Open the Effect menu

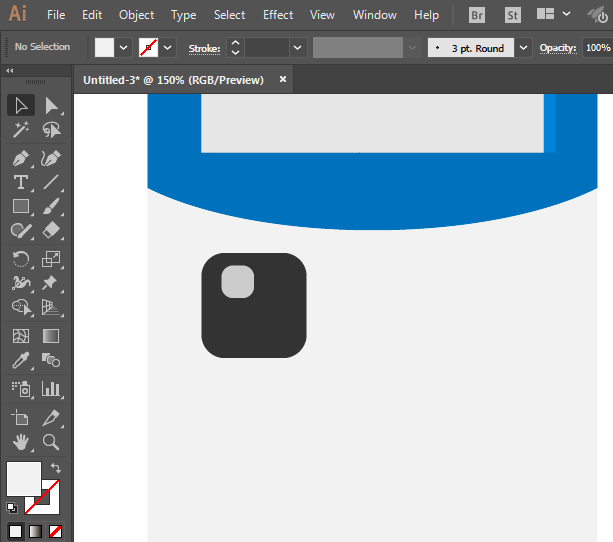coord(278,15)
